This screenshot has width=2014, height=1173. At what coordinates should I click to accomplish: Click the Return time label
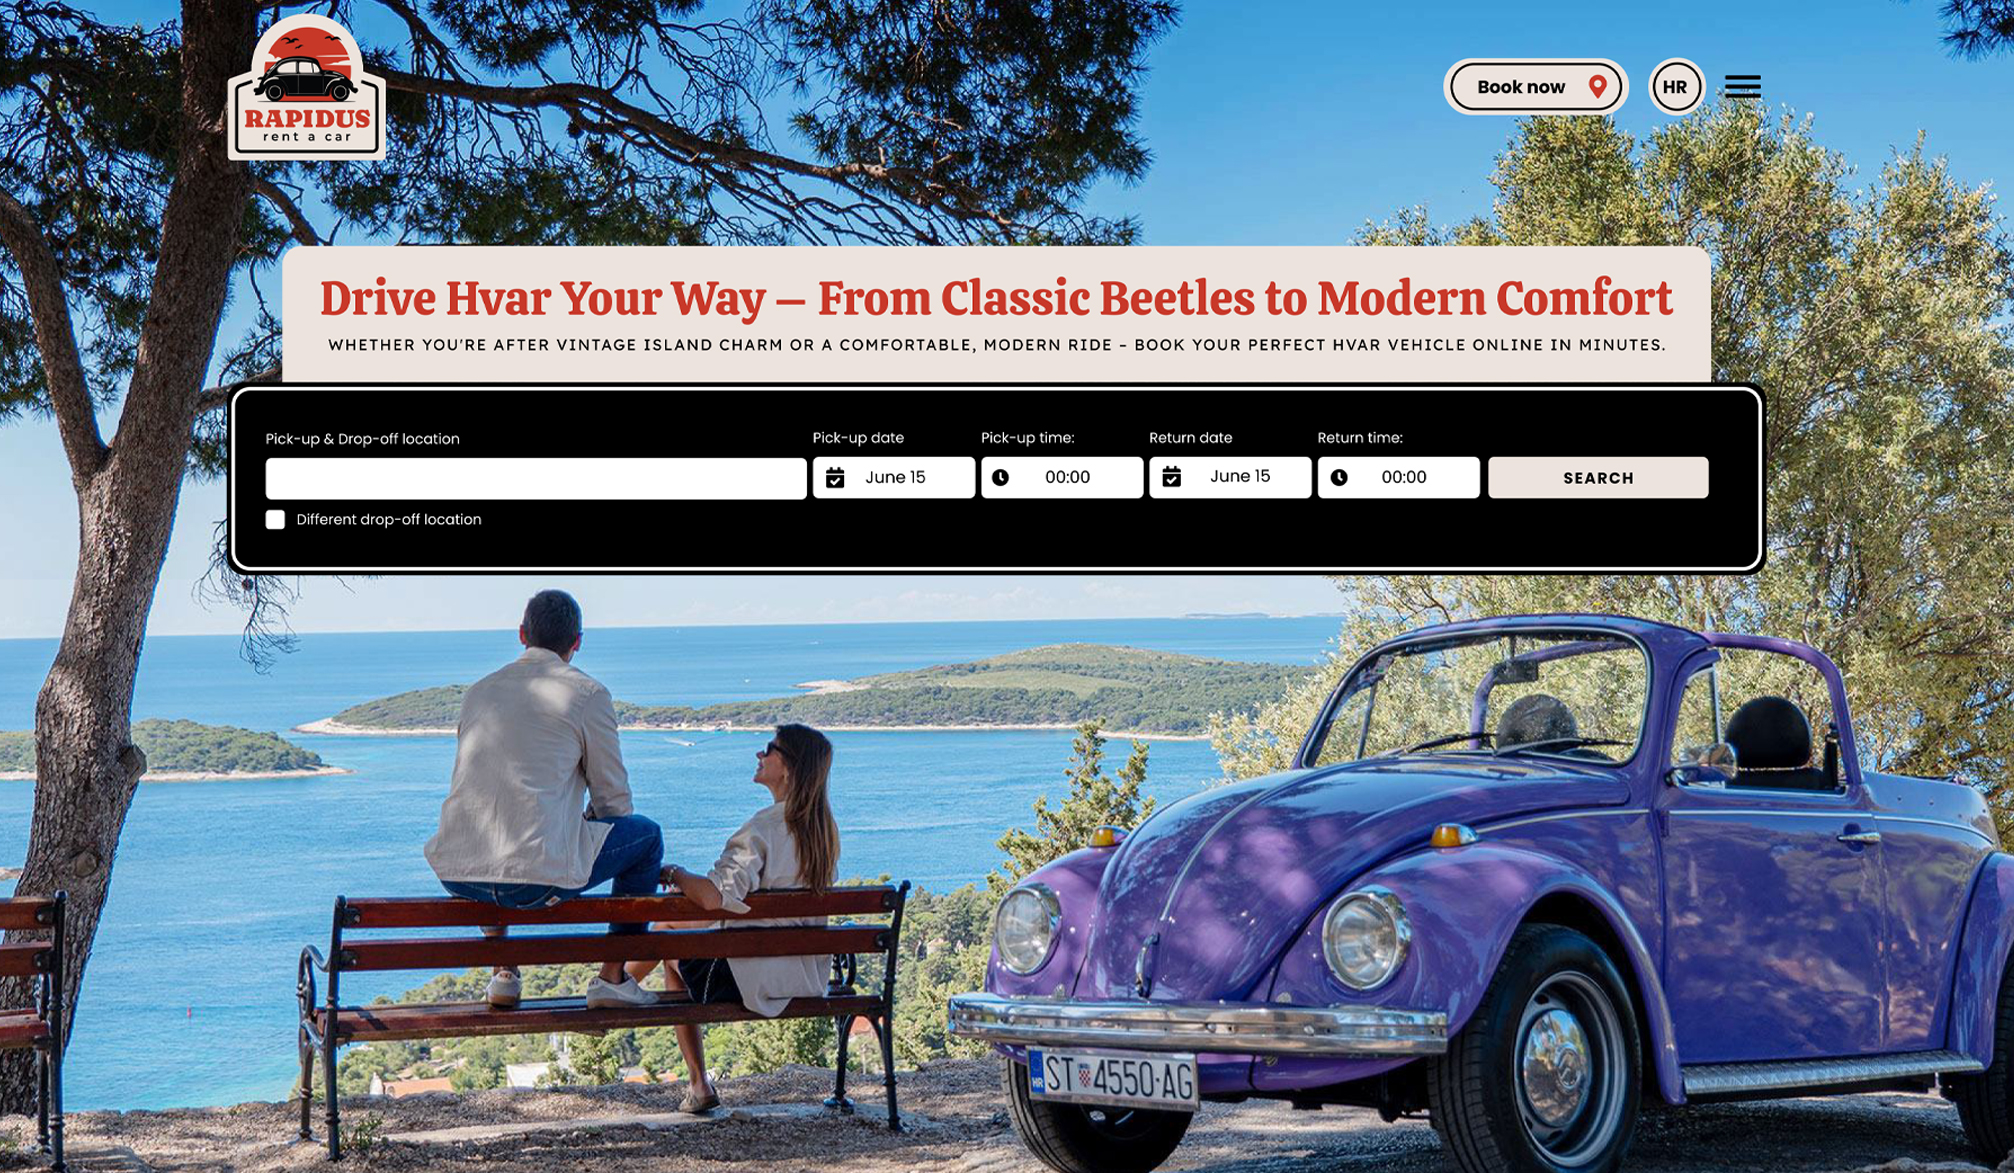pyautogui.click(x=1360, y=438)
